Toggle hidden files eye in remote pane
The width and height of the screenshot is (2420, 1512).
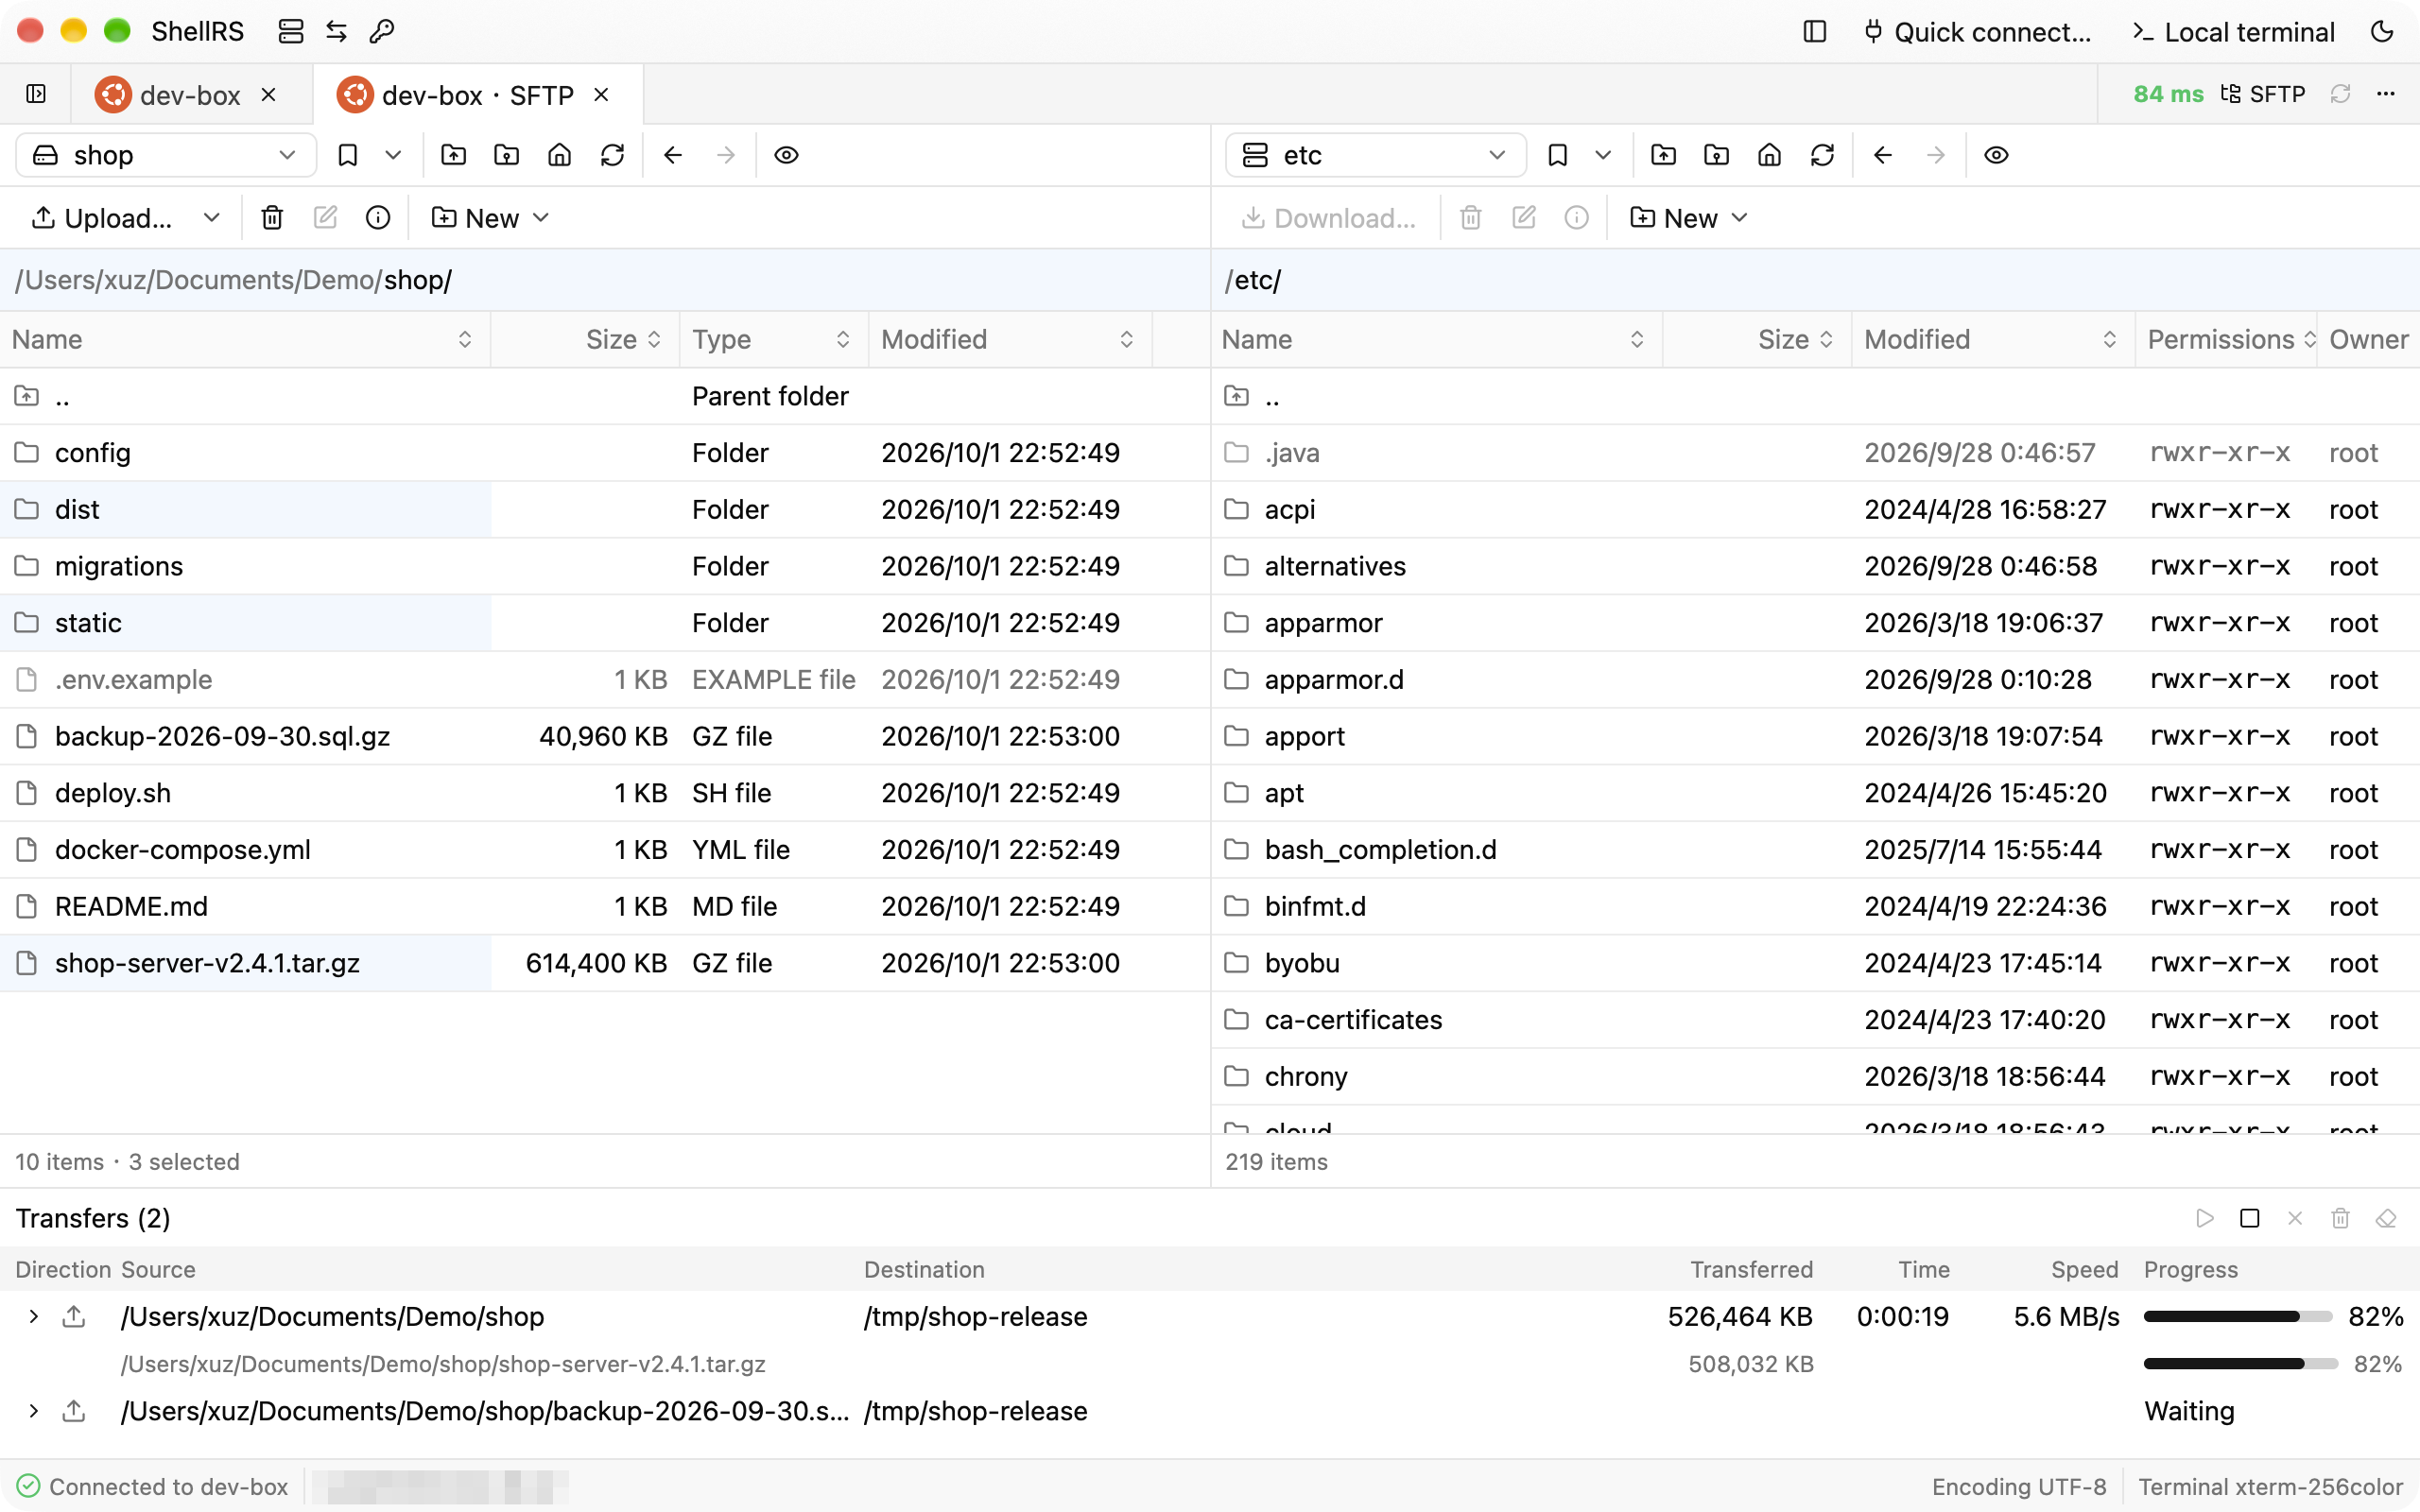pos(1996,155)
